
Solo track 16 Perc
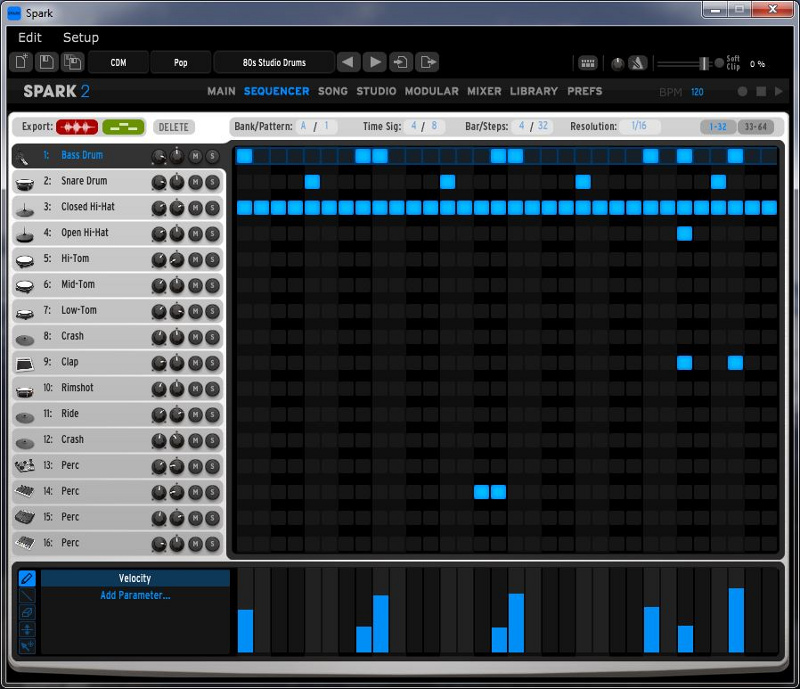coord(212,544)
